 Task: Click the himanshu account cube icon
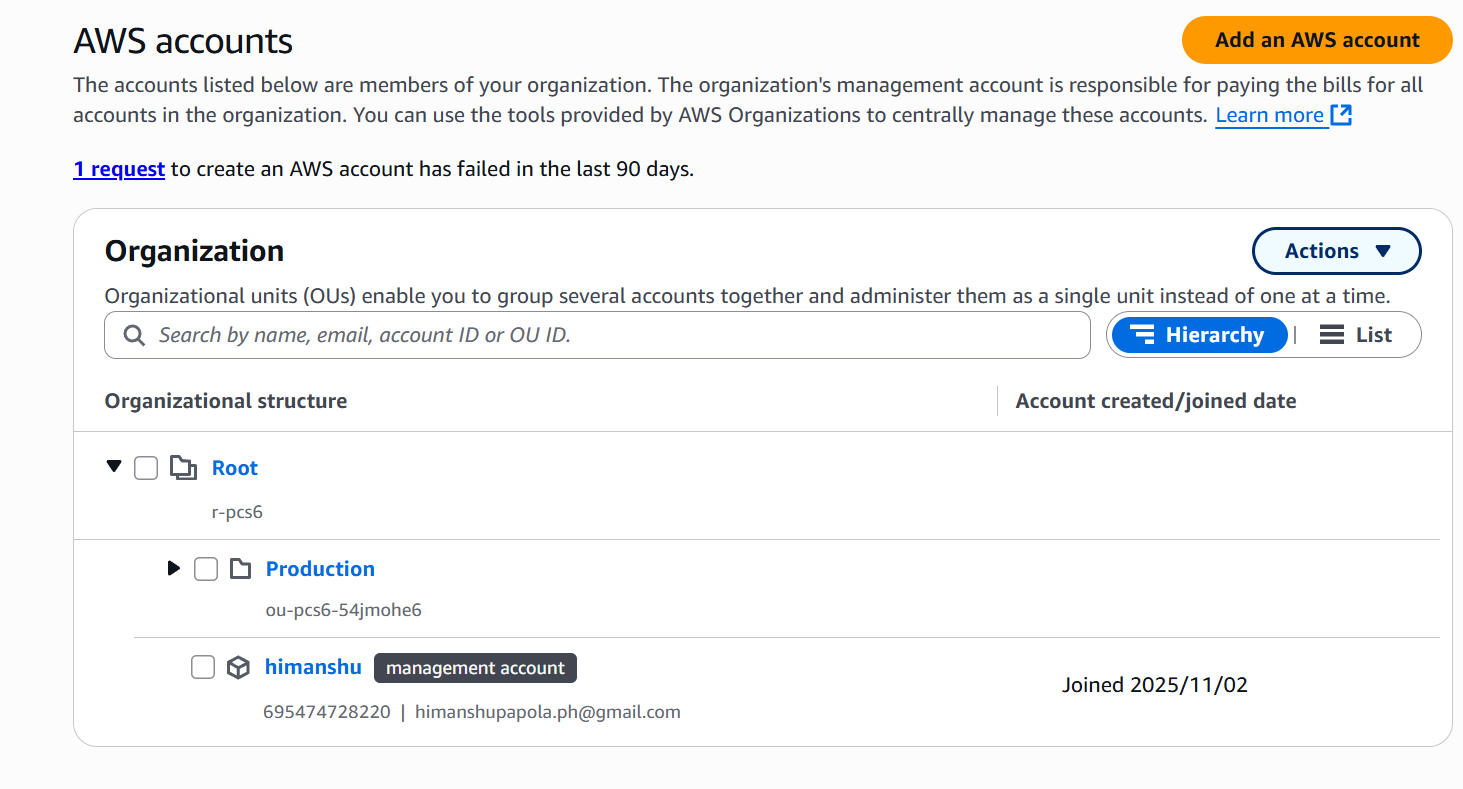[x=238, y=667]
